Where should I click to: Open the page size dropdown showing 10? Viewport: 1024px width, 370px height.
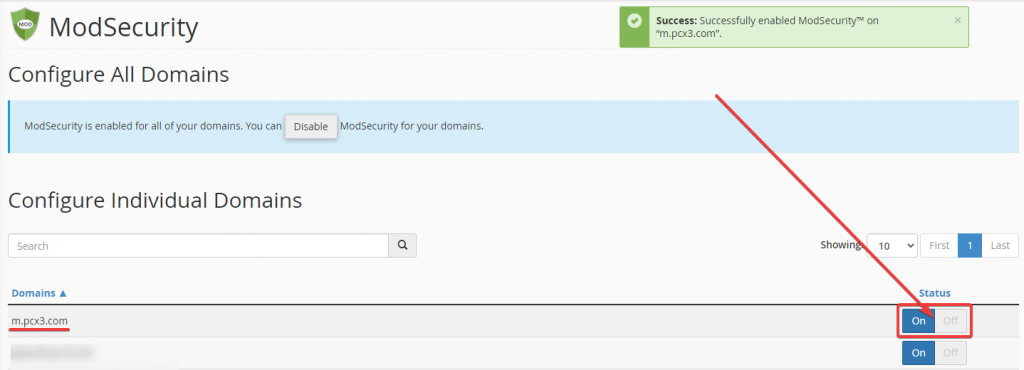(x=892, y=246)
